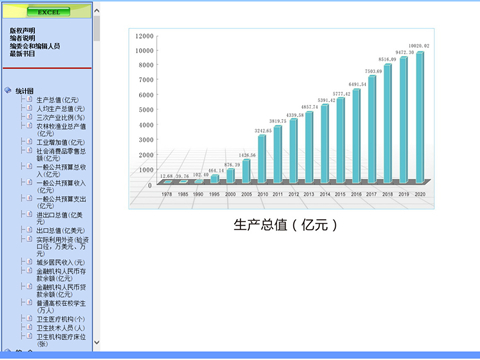
Task: Click document icon beside 三次产业比例(%)
Action: click(29, 117)
